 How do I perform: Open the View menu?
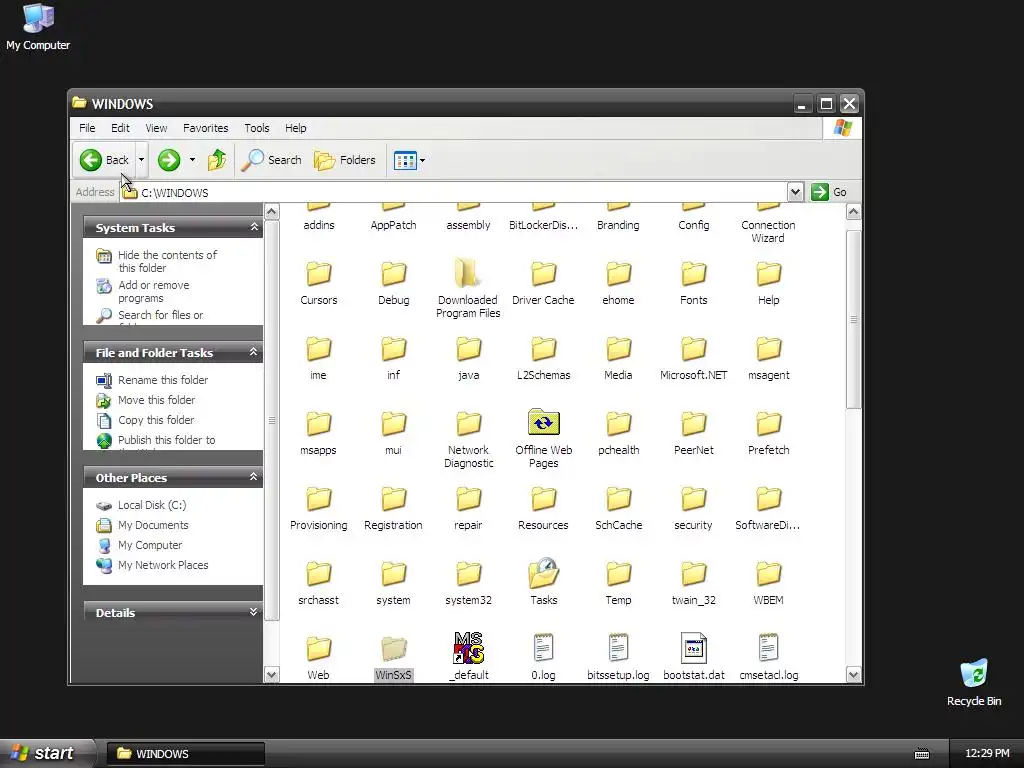[156, 128]
